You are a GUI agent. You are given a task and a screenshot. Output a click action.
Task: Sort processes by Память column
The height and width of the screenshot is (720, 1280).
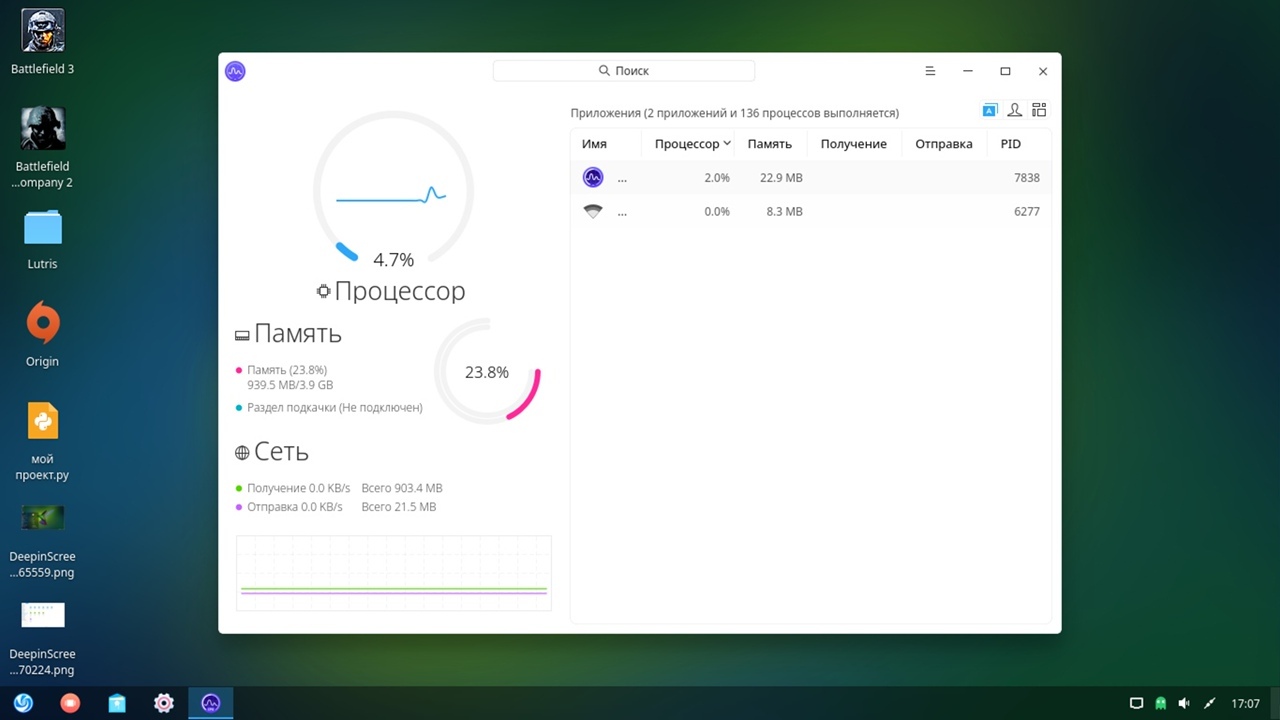(x=770, y=144)
